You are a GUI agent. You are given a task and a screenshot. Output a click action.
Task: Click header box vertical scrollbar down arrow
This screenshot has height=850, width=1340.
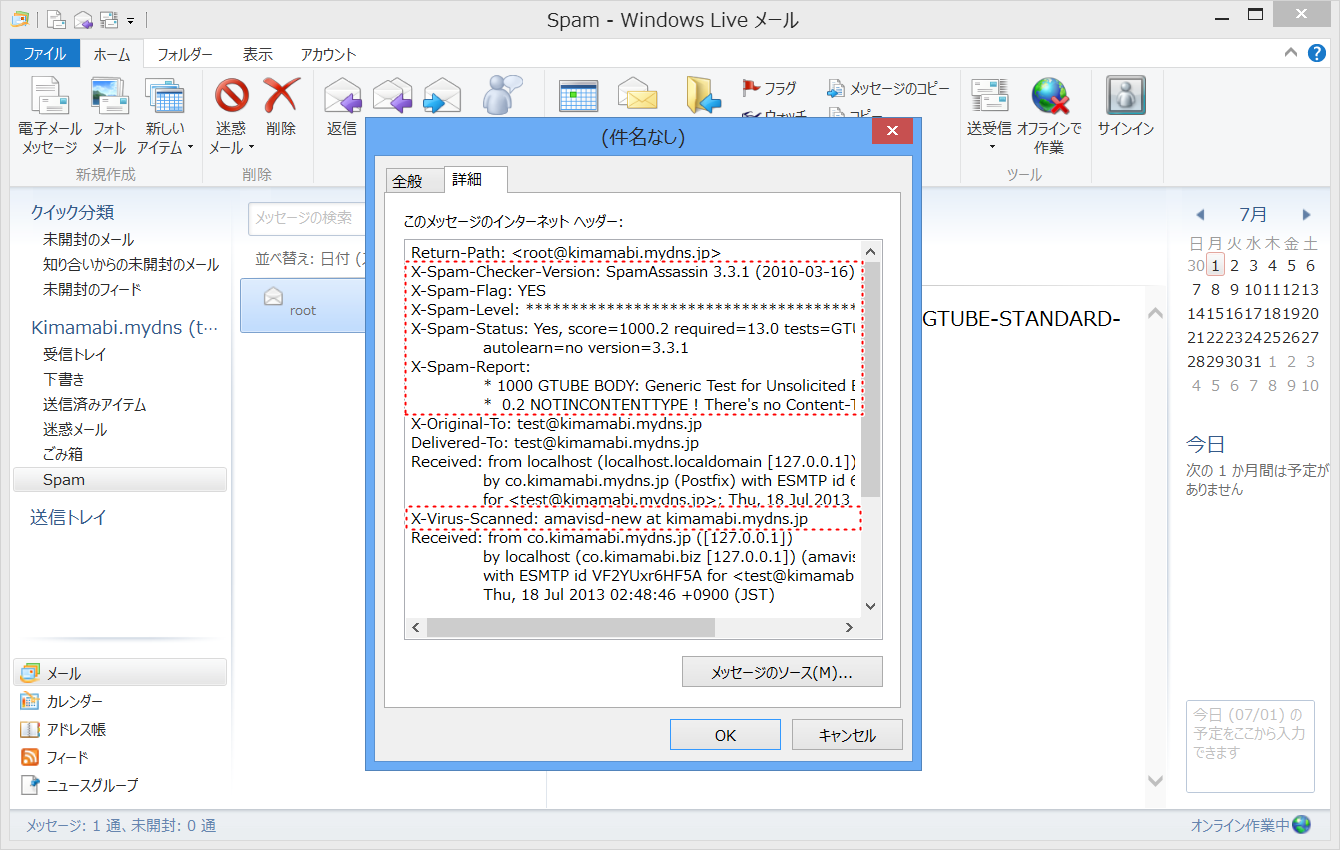pos(869,605)
